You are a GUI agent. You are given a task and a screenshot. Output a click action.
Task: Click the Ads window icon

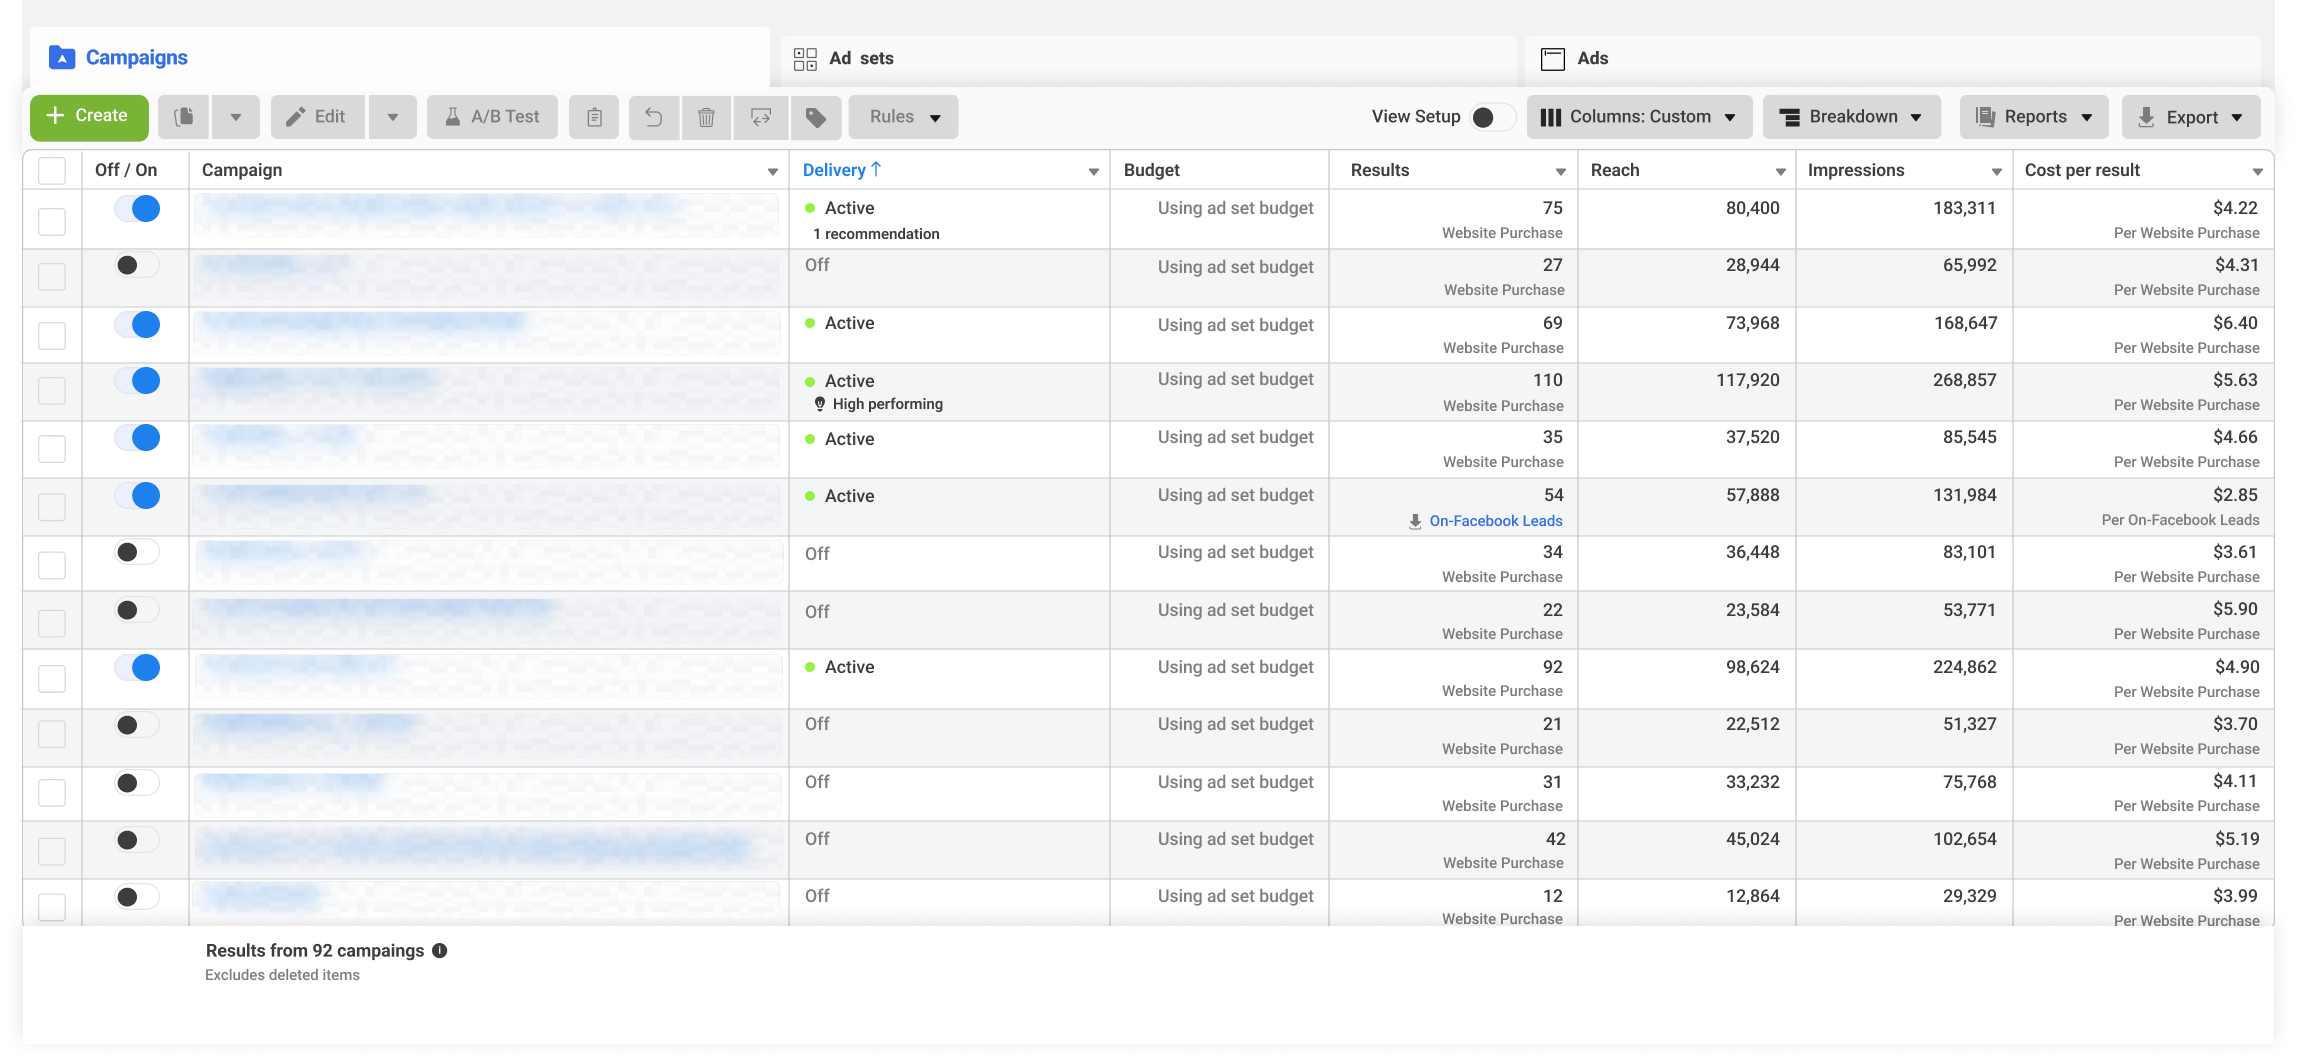(1553, 59)
